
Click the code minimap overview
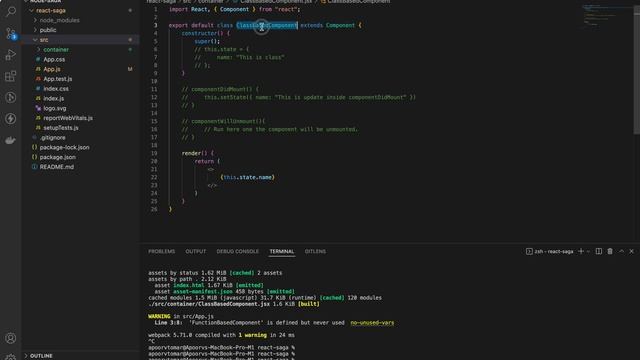point(606,16)
